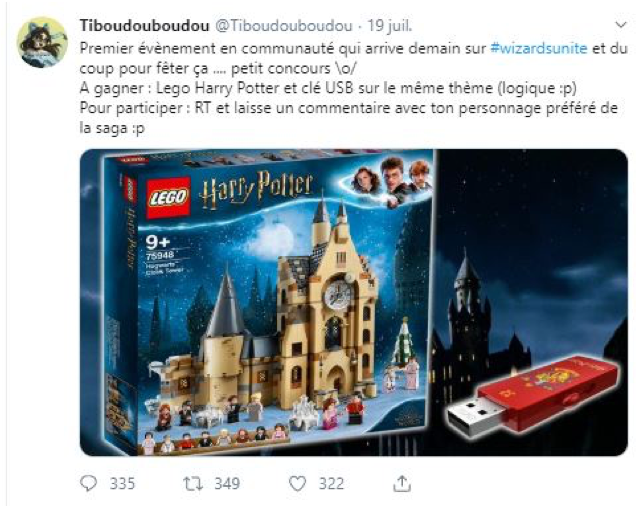This screenshot has width=639, height=506.
Task: View the 335 replies count
Action: click(x=122, y=484)
